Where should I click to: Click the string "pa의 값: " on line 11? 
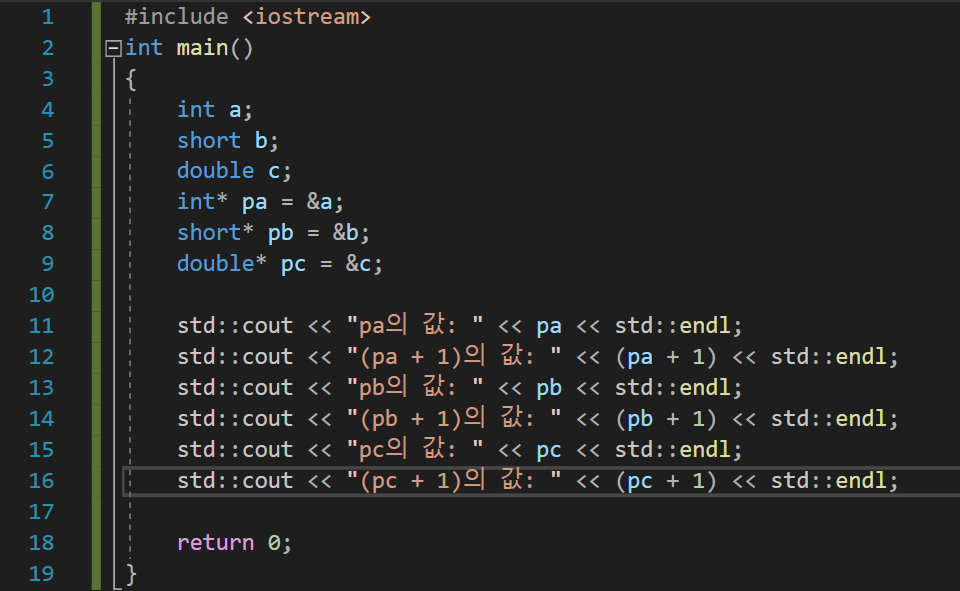(414, 325)
